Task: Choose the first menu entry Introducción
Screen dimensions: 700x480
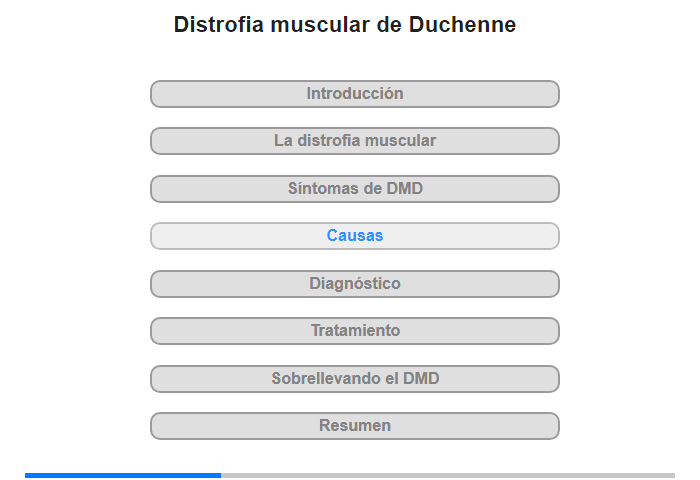Action: point(354,94)
